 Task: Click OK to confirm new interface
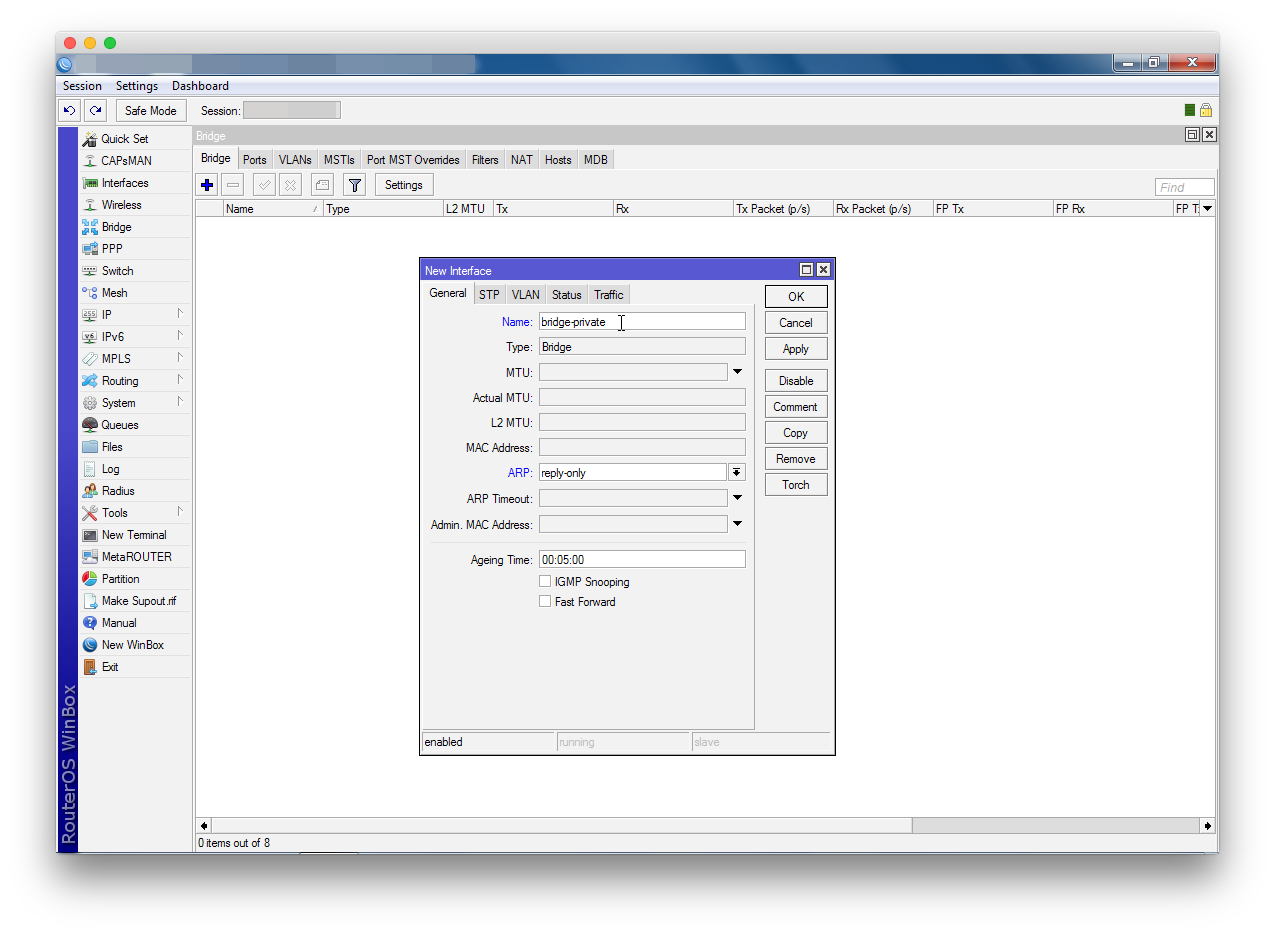coord(795,297)
